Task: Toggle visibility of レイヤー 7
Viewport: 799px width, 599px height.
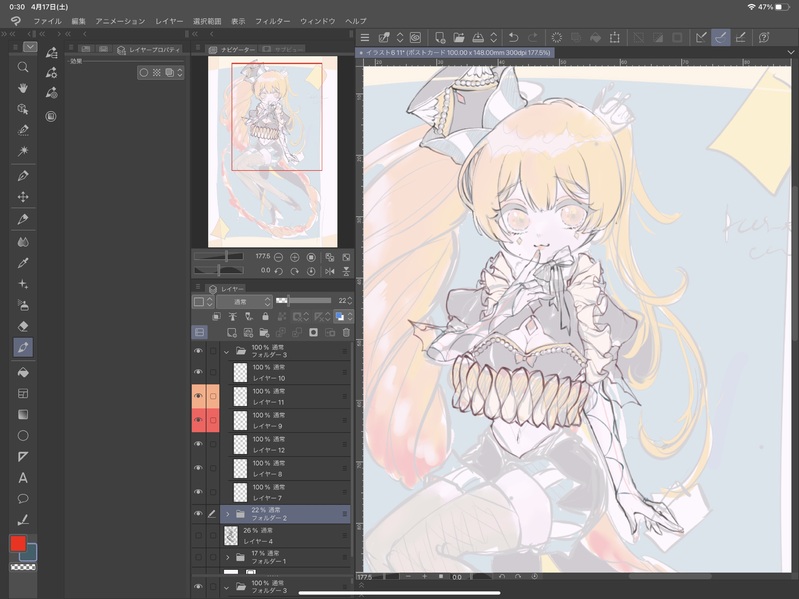Action: coord(198,491)
